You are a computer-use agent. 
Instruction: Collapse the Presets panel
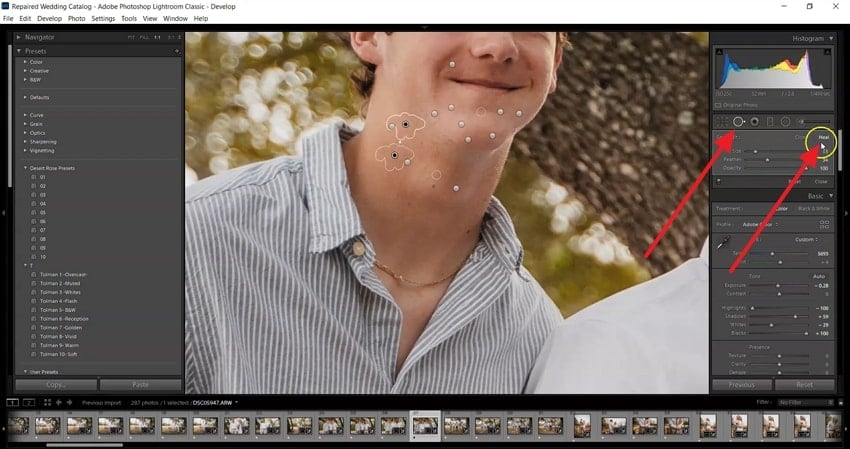coord(18,51)
